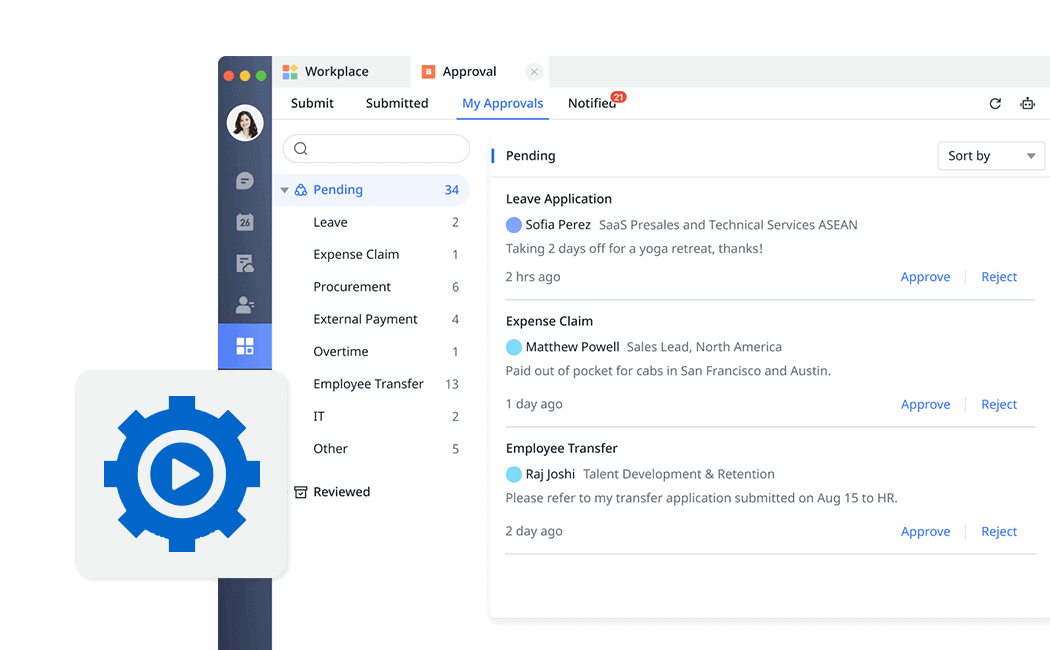Open the Sort by dropdown
The height and width of the screenshot is (650, 1050).
coord(991,156)
